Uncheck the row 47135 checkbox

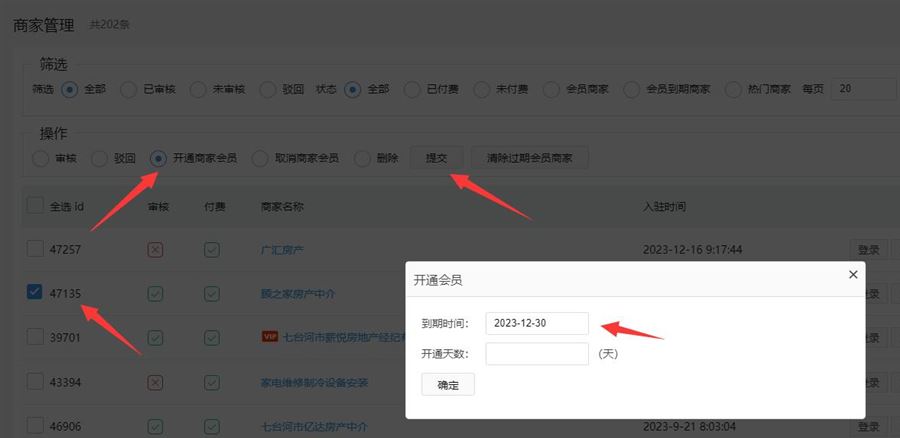click(35, 292)
